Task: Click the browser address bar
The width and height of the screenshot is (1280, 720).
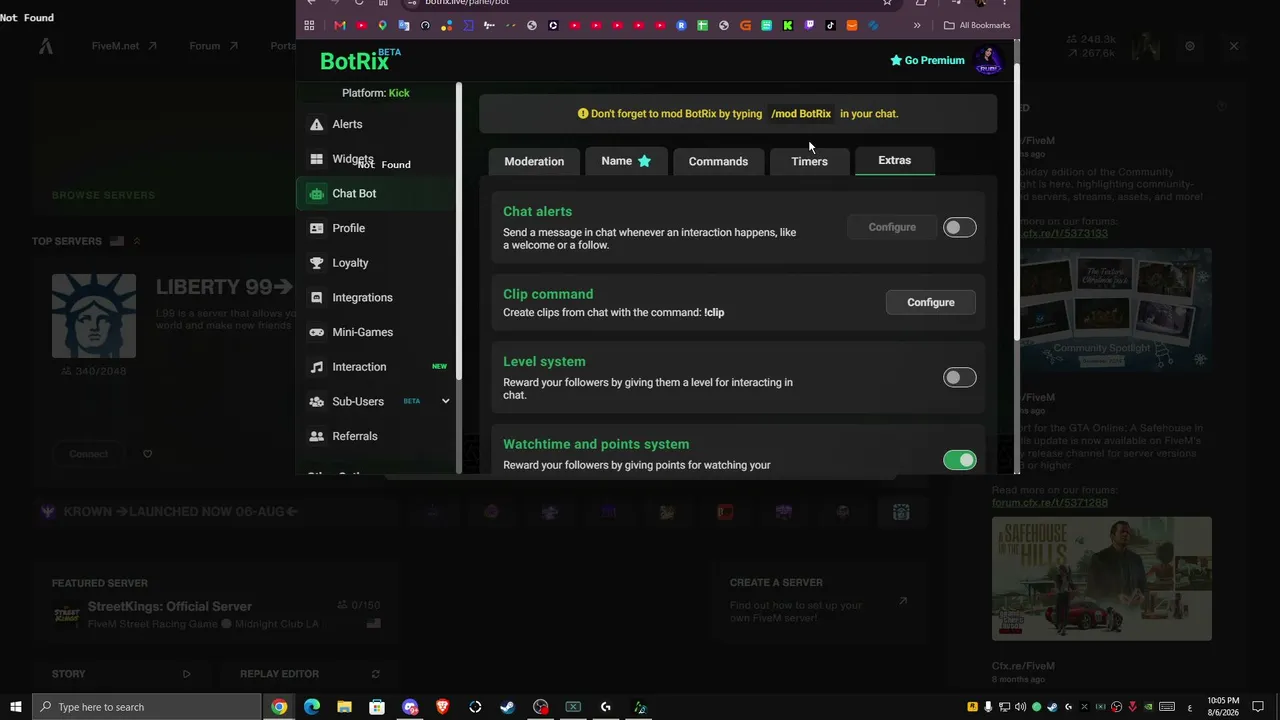Action: coord(650,3)
